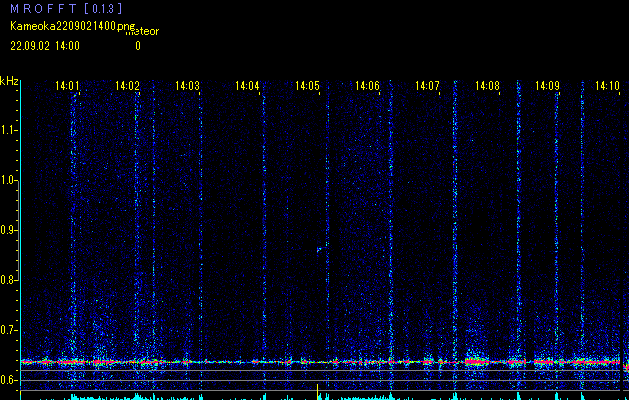Click the 0.7 kHz frequency label
This screenshot has height=400, width=629.
pos(8,330)
